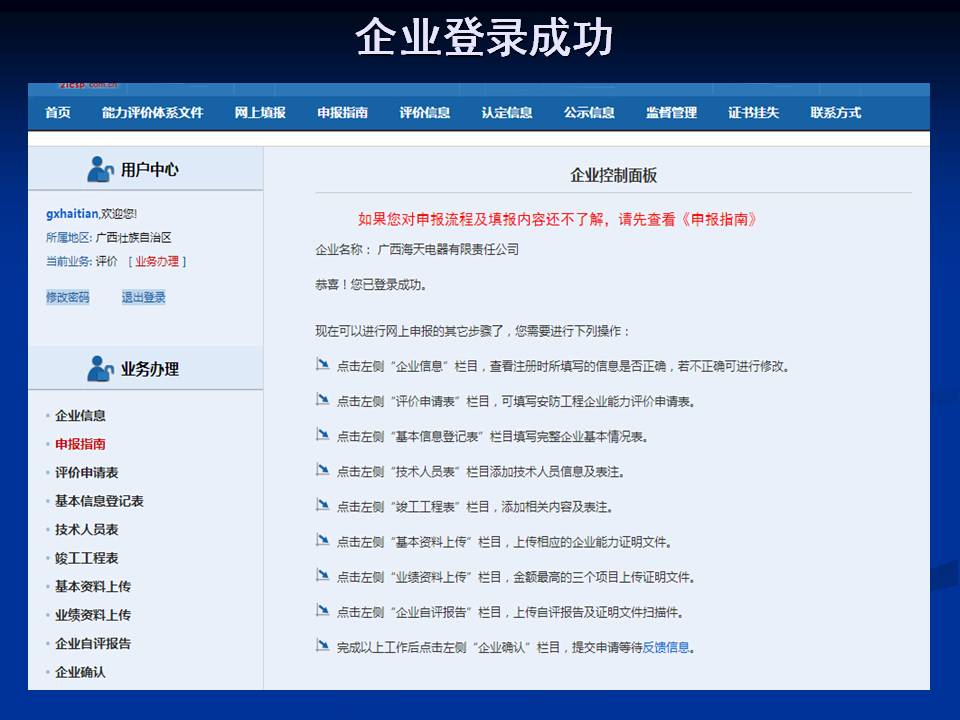Click arrow icon beside 业绩资料上传 instruction
The width and height of the screenshot is (960, 720).
tap(322, 576)
